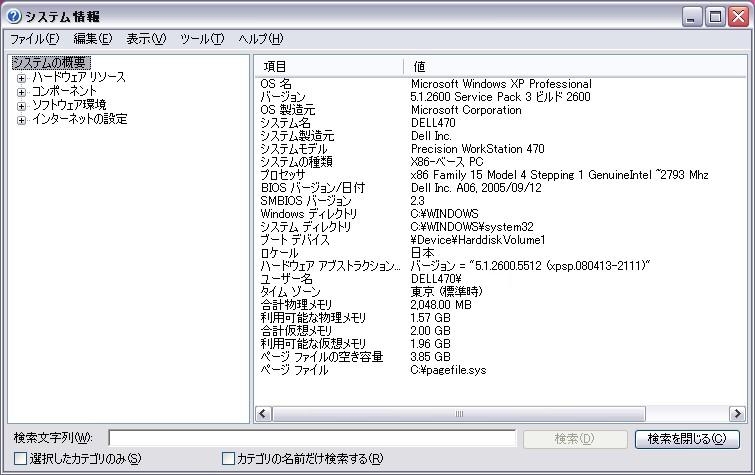
Task: Select the 合計物理メモリ row
Action: point(501,305)
